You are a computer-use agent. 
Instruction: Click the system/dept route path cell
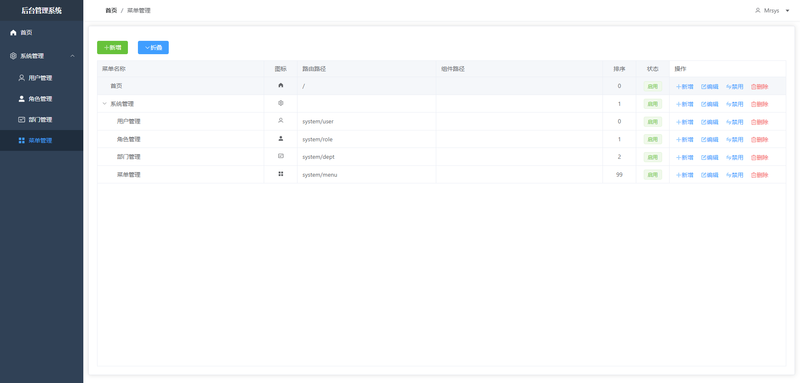click(366, 157)
